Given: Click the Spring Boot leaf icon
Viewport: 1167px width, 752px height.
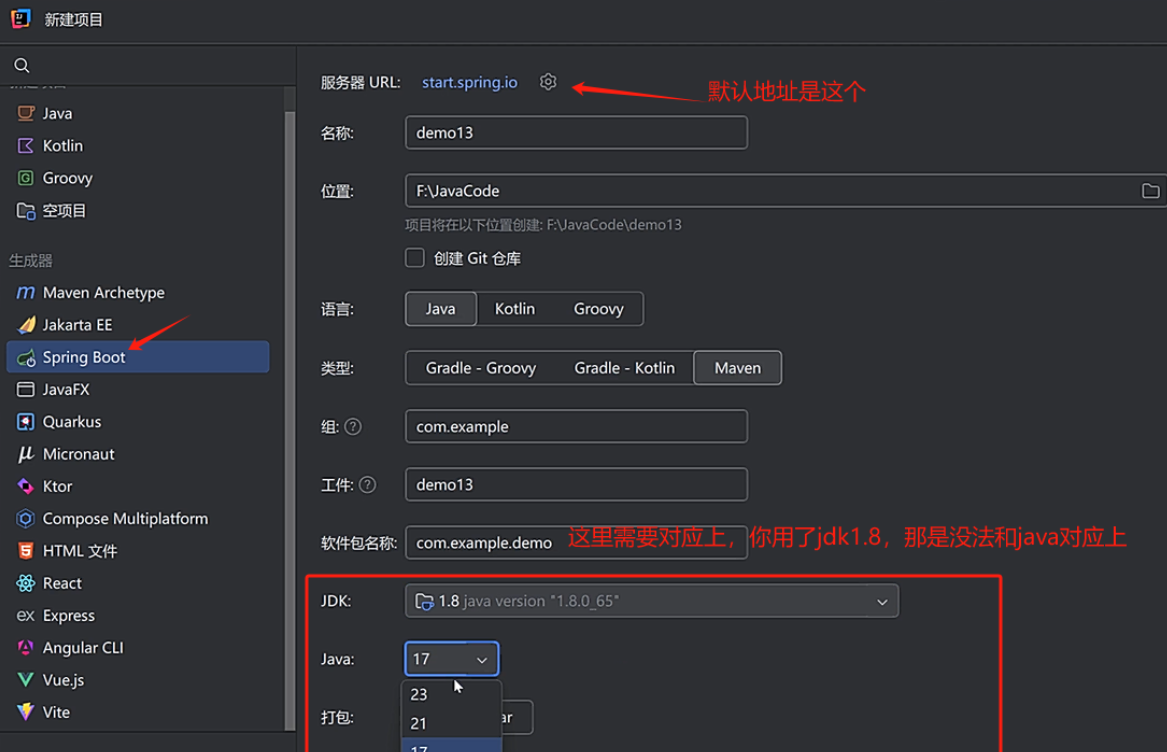Looking at the screenshot, I should click(25, 357).
